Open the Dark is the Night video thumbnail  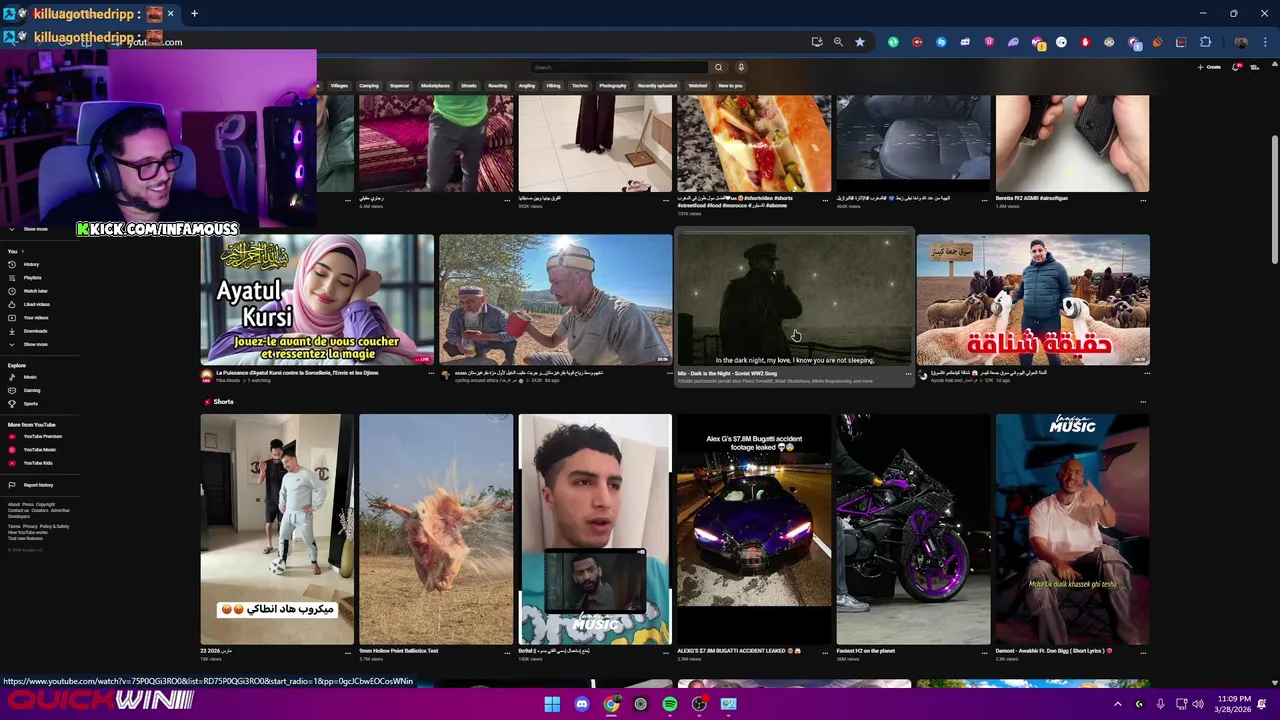[795, 300]
